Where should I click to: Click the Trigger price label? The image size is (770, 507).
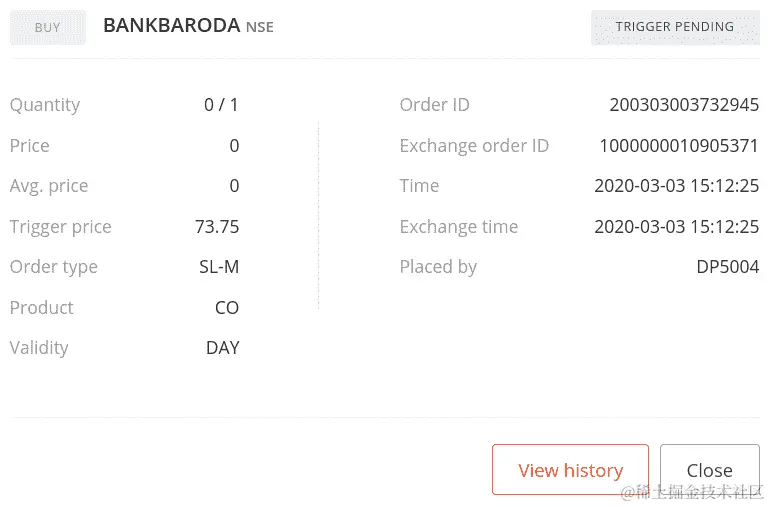61,227
